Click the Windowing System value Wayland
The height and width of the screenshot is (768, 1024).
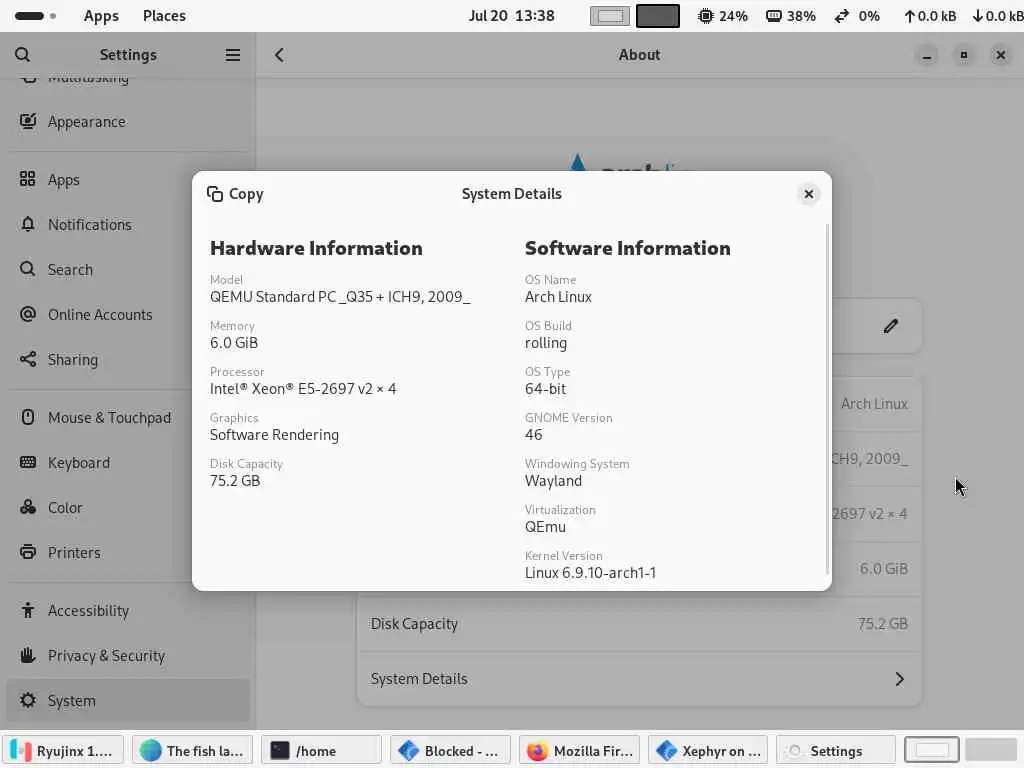click(553, 481)
